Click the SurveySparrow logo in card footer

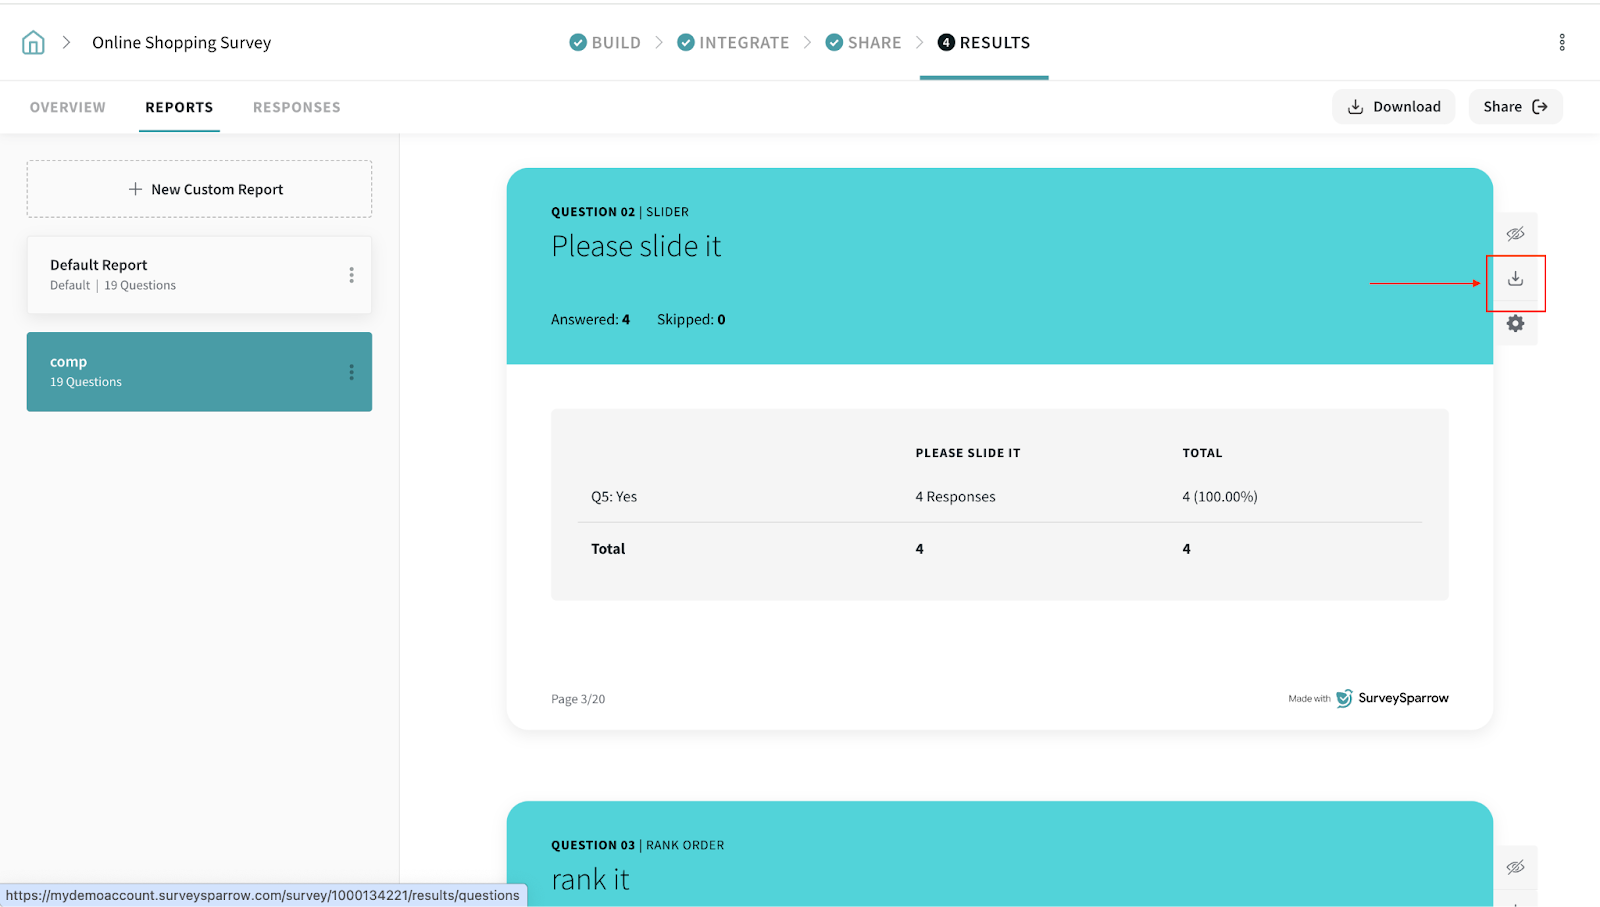(1392, 698)
